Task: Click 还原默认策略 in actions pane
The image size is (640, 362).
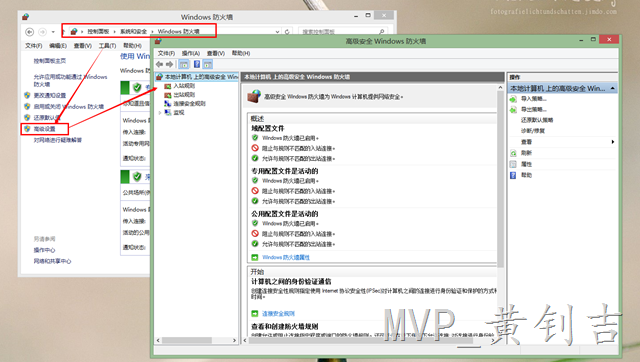Action: (537, 120)
